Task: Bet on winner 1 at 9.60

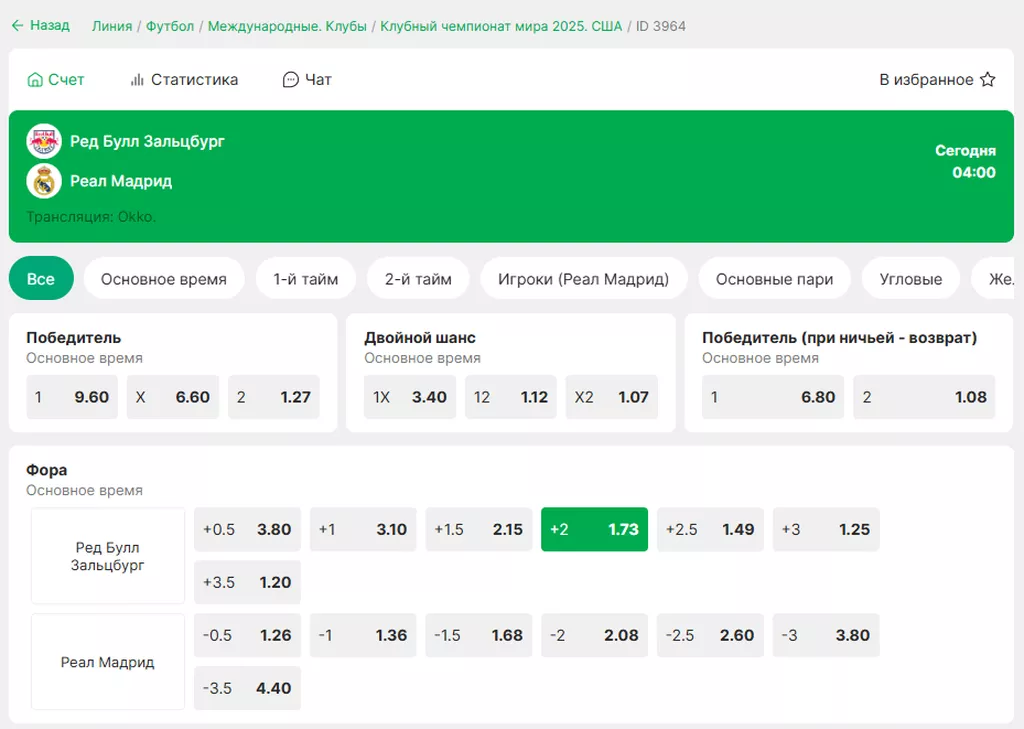Action: coord(72,397)
